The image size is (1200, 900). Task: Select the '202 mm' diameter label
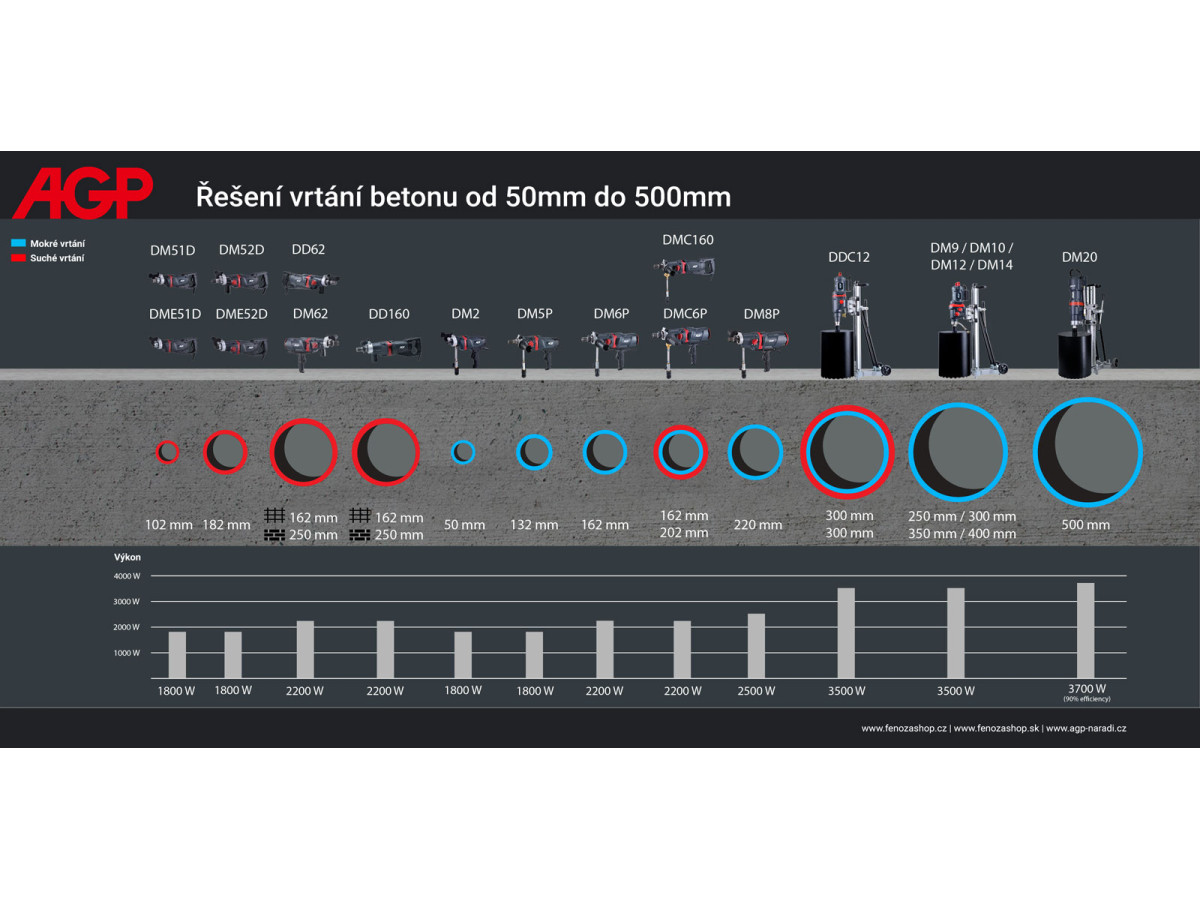point(684,533)
